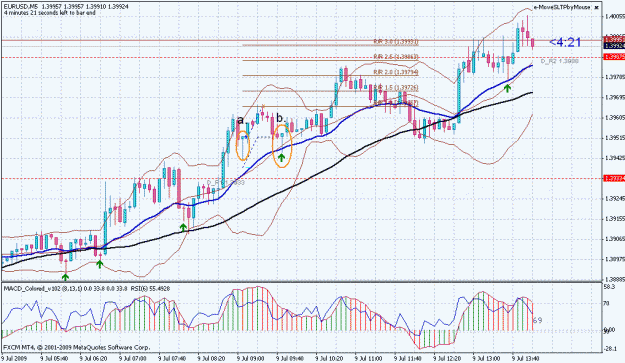Click the 1.40055 price on the axis
The image size is (625, 363).
[614, 17]
